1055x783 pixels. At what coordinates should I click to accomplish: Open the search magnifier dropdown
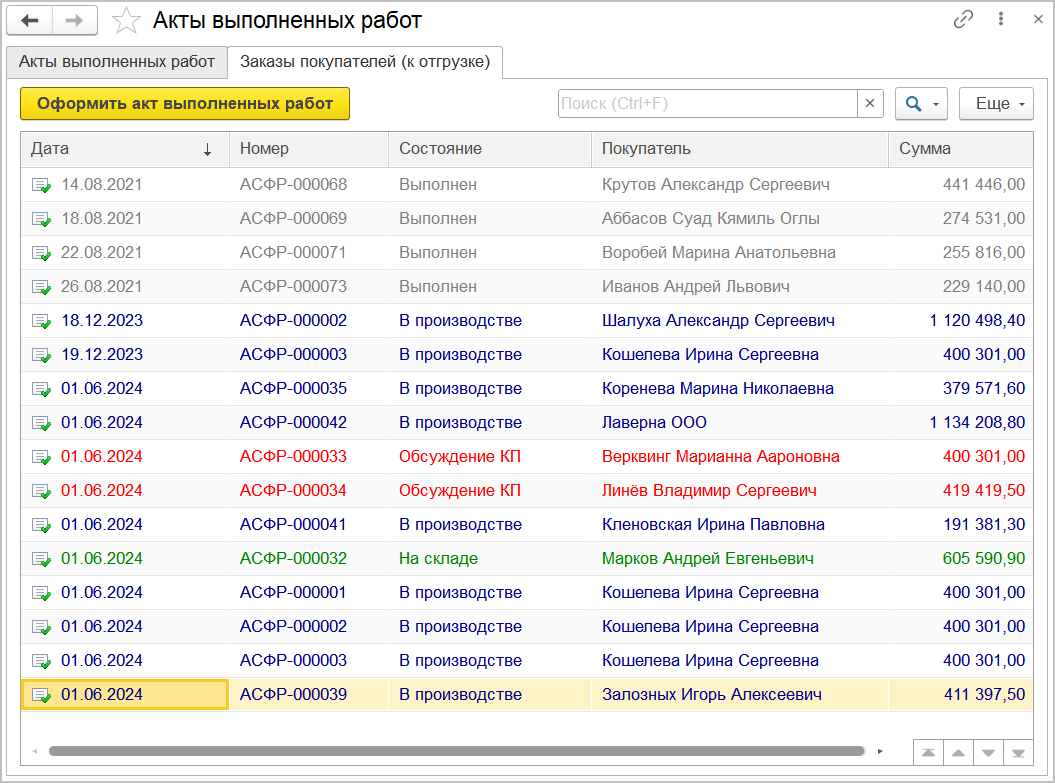(921, 103)
